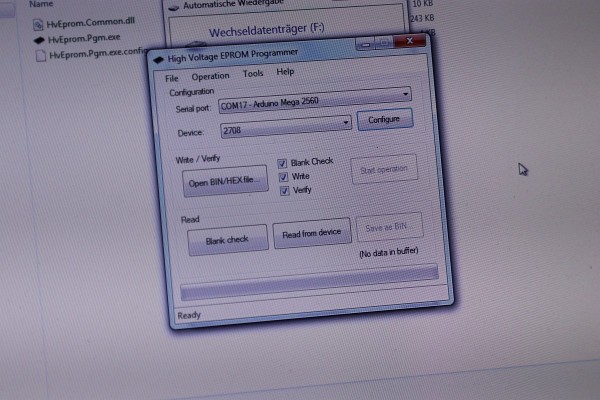Click the AutoPlay window title icon

point(175,6)
